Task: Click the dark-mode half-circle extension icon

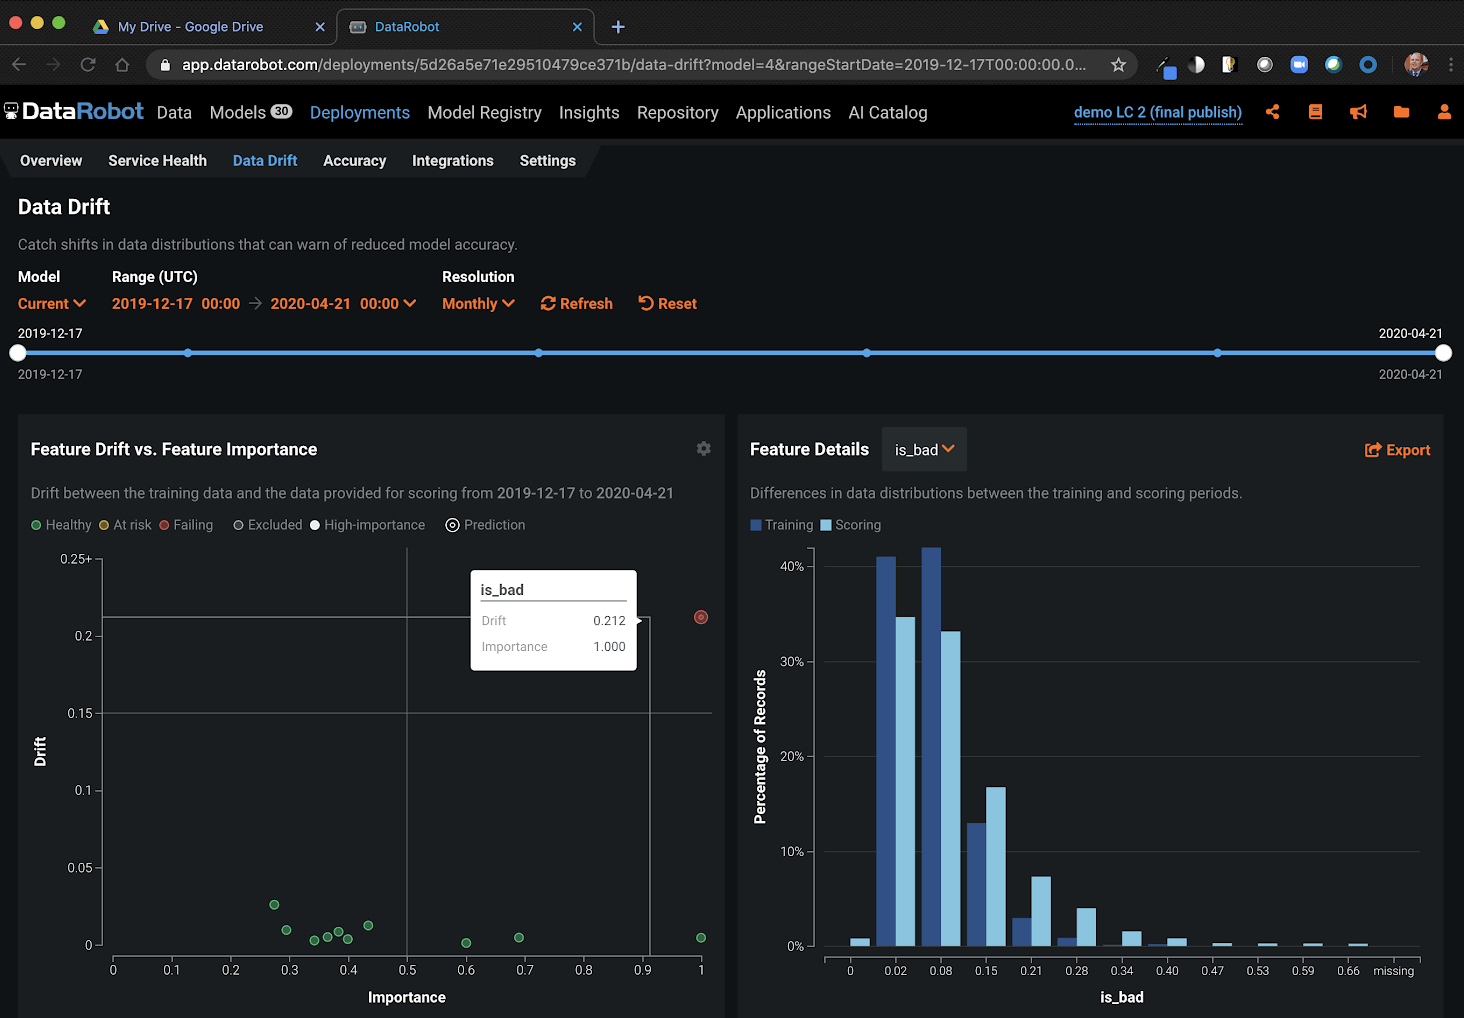Action: click(x=1196, y=65)
